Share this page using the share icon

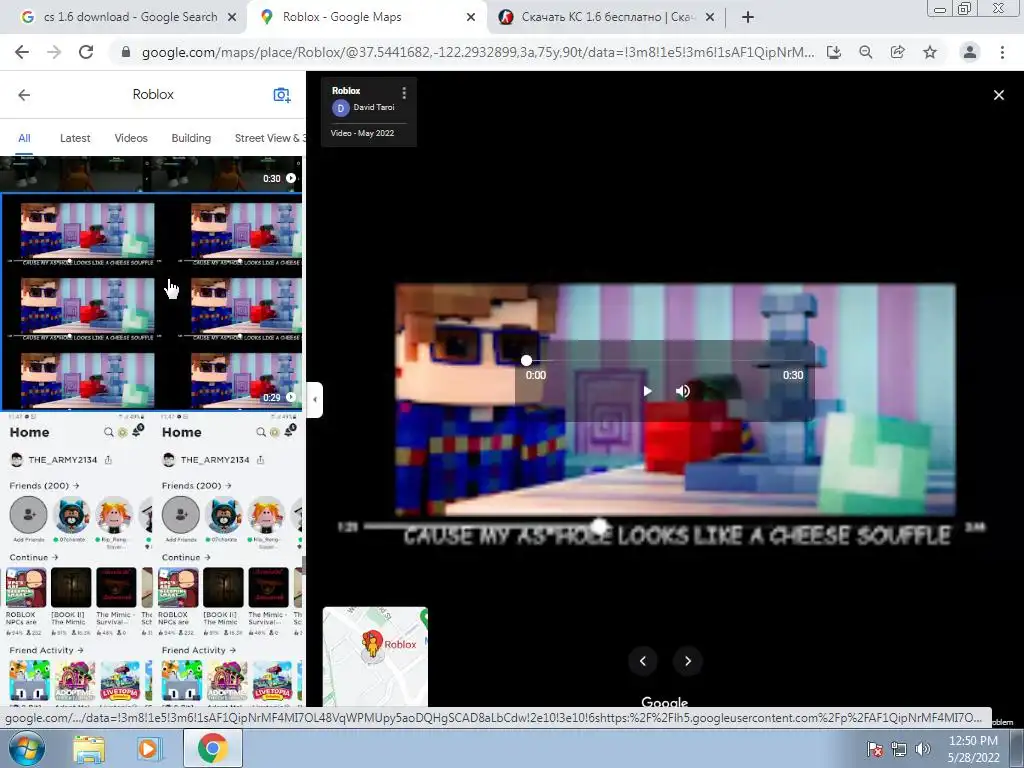point(898,52)
